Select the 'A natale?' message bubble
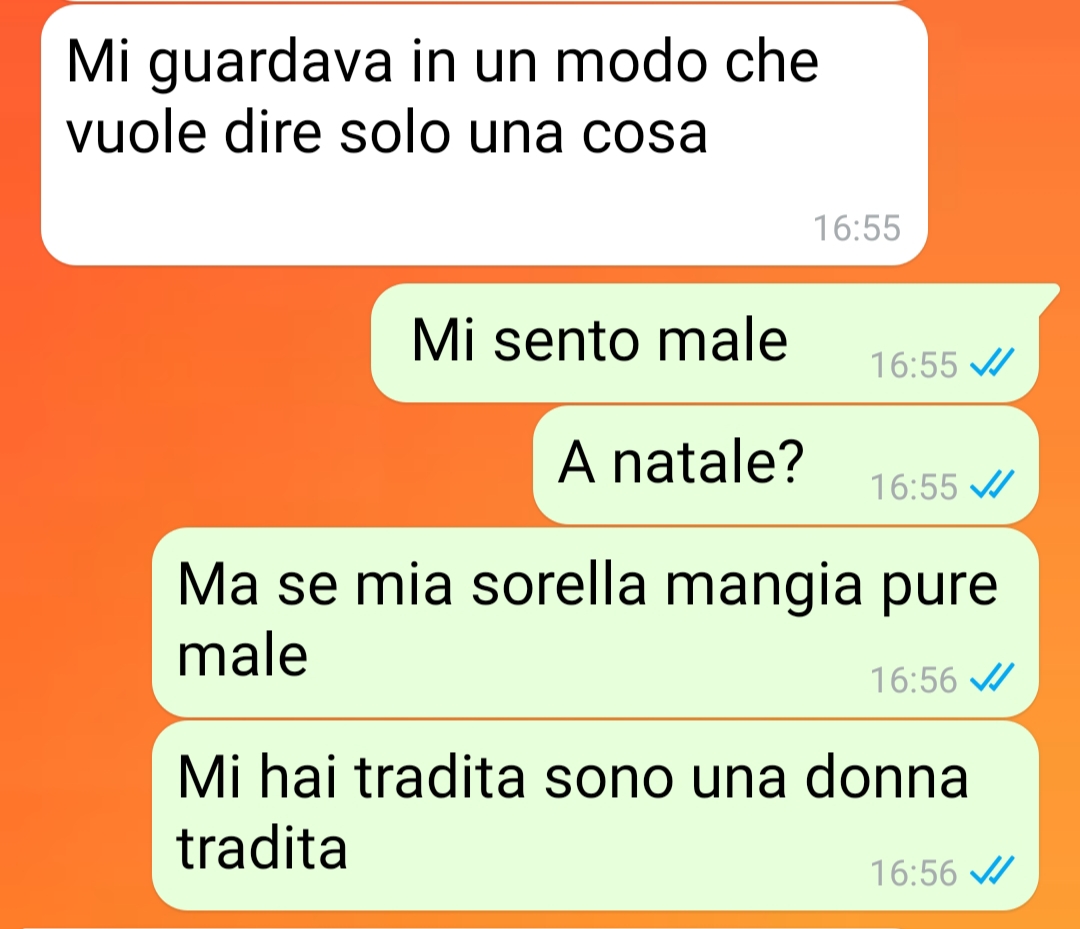 point(785,465)
